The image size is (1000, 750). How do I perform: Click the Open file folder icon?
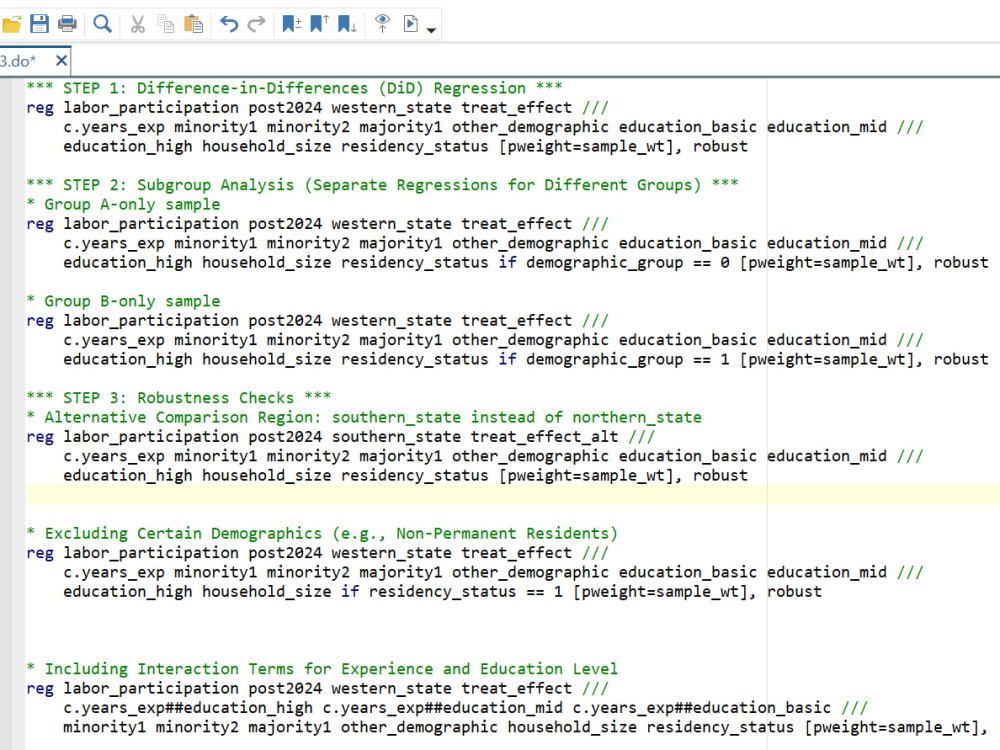tap(11, 24)
